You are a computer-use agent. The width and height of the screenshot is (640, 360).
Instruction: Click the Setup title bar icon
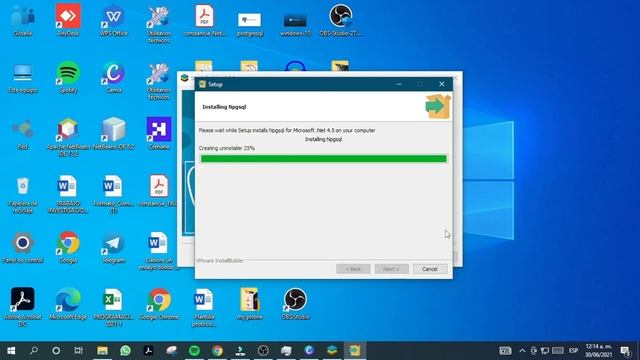point(202,84)
